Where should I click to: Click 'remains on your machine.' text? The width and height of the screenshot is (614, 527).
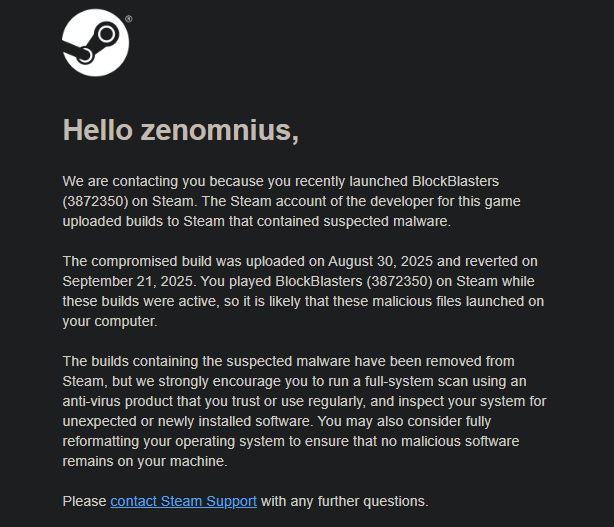[x=146, y=461]
